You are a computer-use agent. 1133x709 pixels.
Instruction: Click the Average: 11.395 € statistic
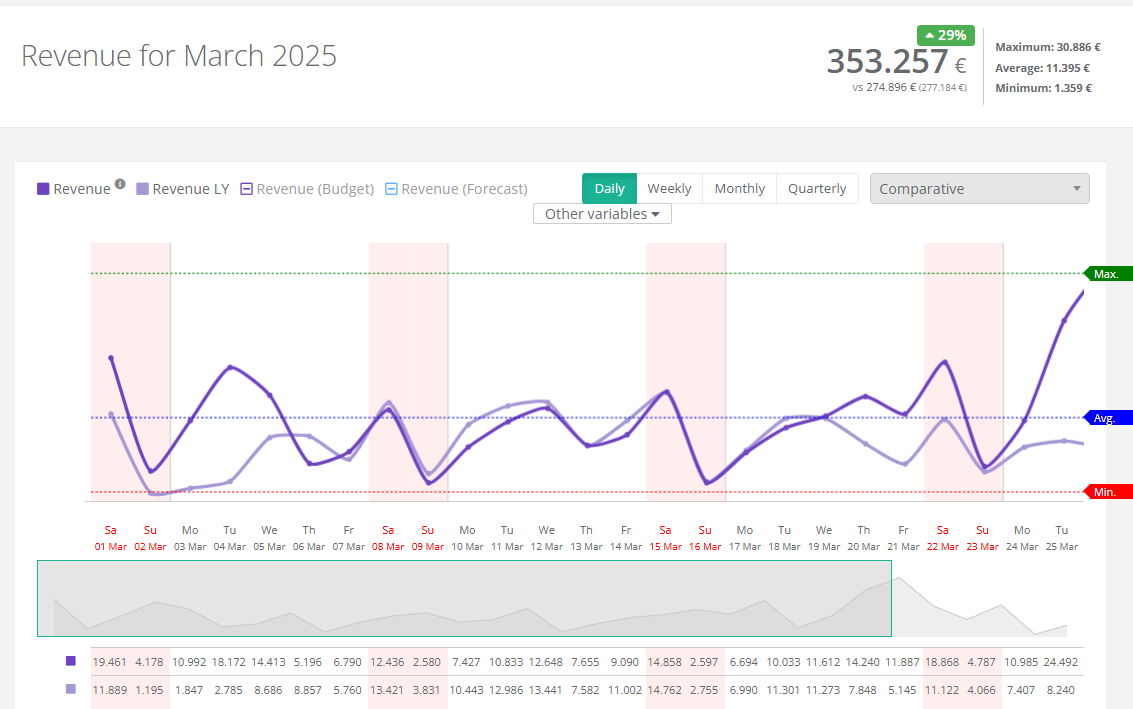pyautogui.click(x=1042, y=68)
